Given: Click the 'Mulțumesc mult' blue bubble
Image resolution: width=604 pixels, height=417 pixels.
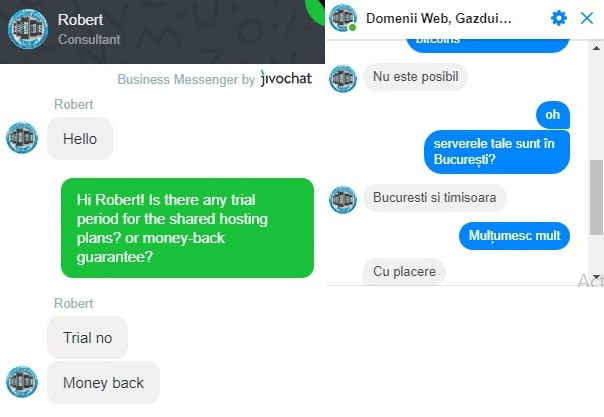Looking at the screenshot, I should 514,236.
